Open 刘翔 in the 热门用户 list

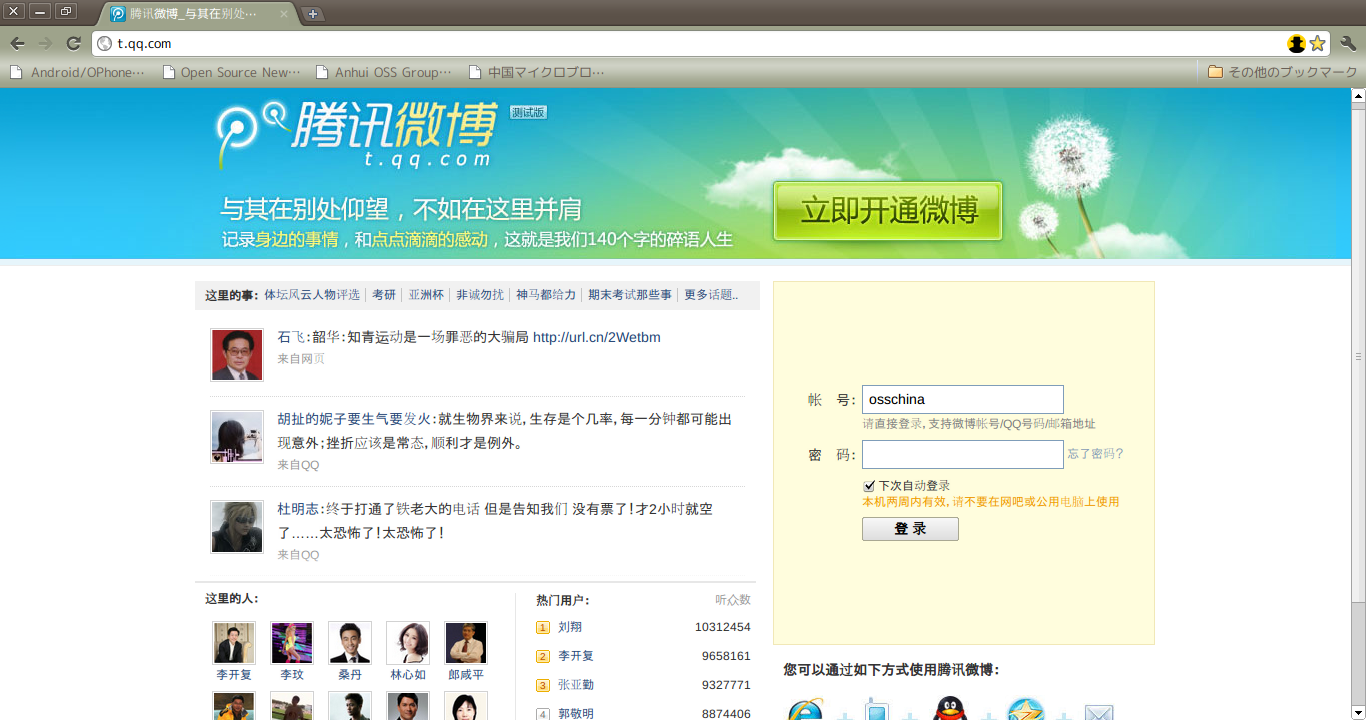pos(570,627)
